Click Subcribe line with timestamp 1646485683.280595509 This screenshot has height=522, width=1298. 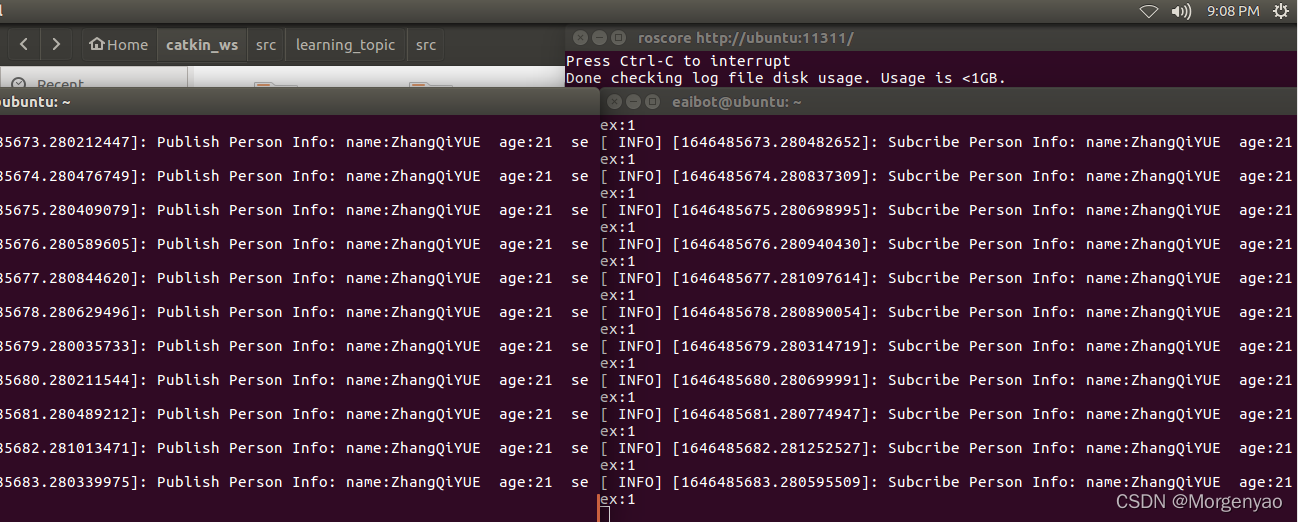coord(946,482)
